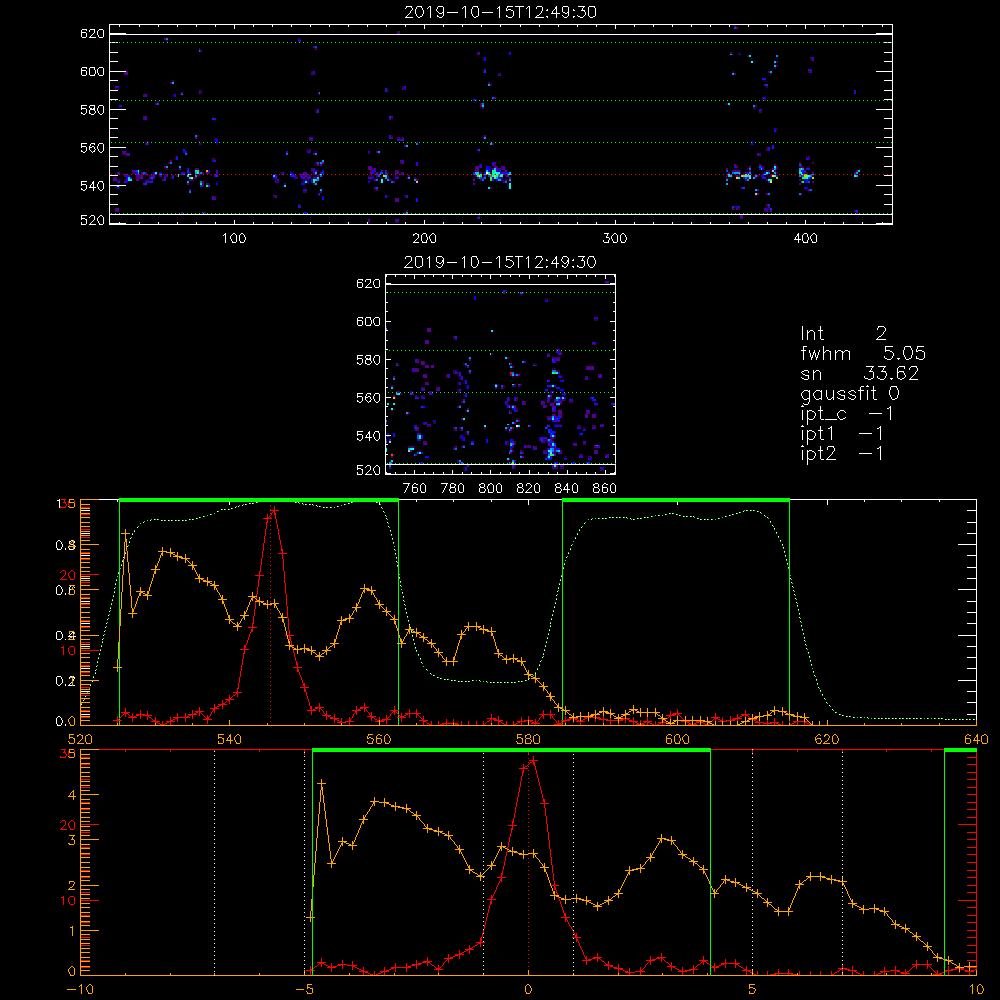Select the 'fwhm 5.05' readout text
This screenshot has height=1000, width=1000.
click(863, 353)
